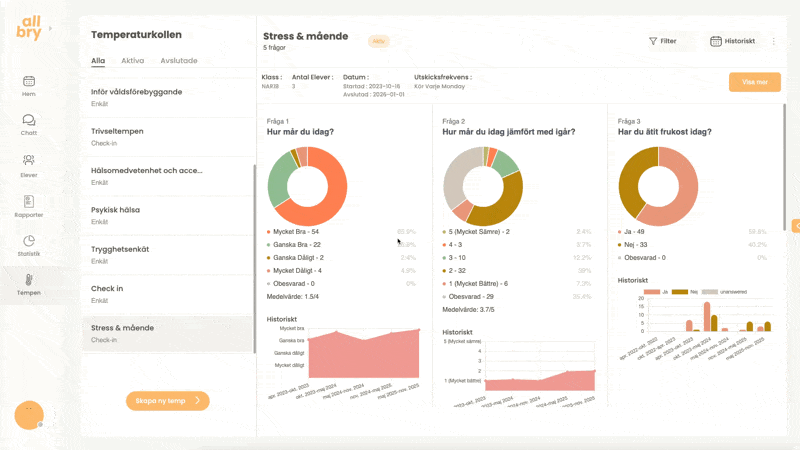Open the three-dot more options menu
The width and height of the screenshot is (800, 450).
[x=773, y=41]
